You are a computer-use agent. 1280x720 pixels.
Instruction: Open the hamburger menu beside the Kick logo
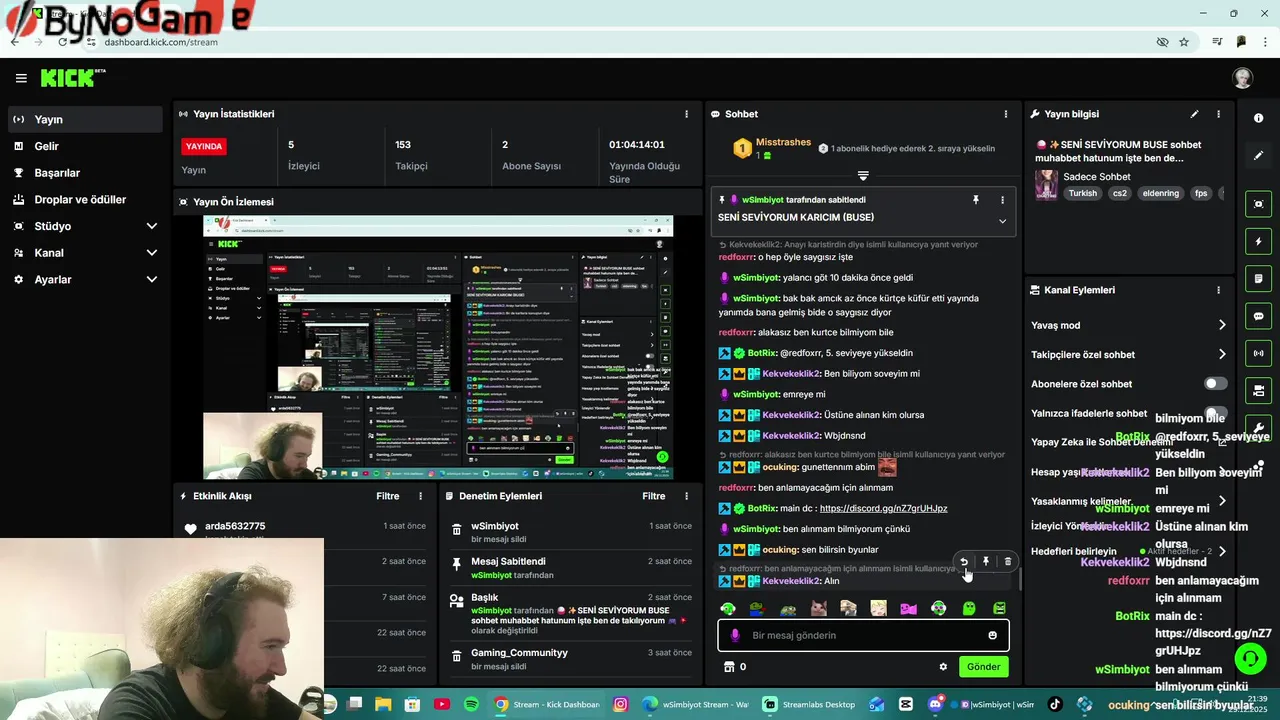[x=21, y=78]
